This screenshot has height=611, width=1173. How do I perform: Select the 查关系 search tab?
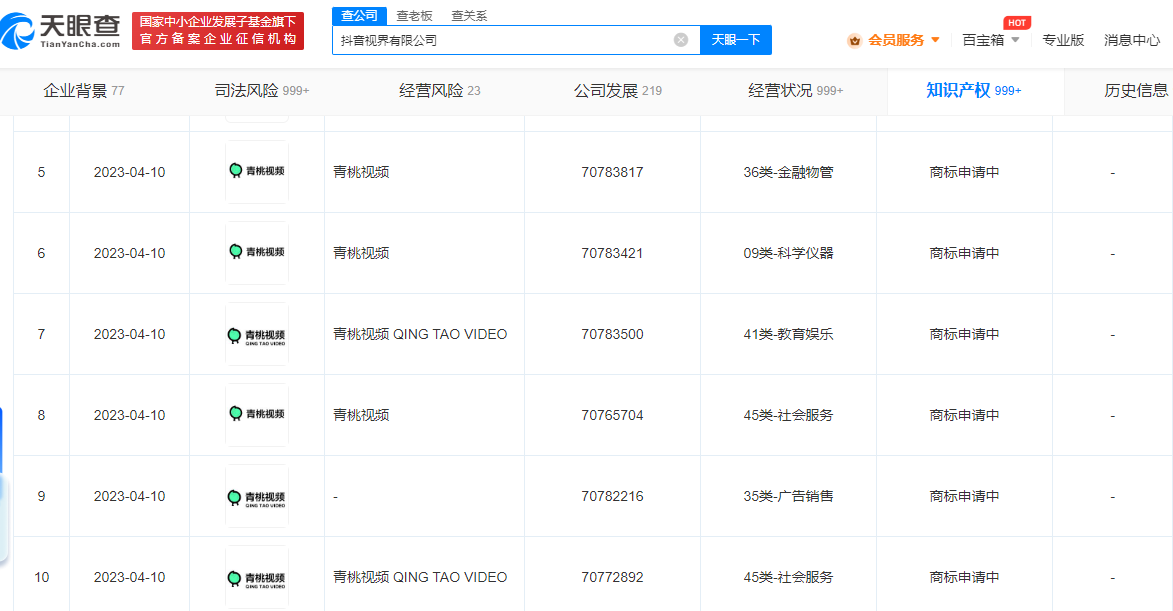tap(469, 16)
